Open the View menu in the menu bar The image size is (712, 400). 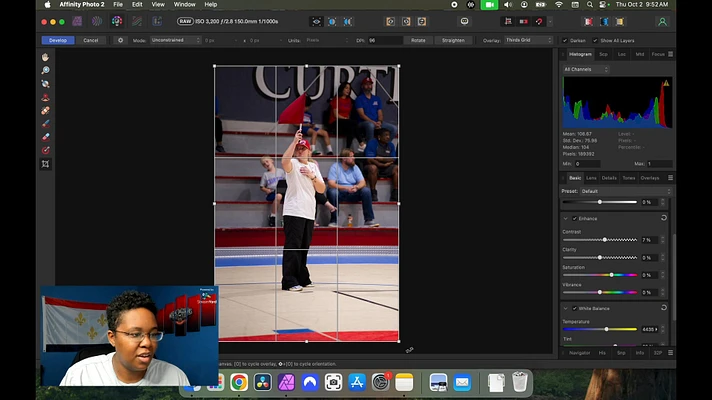[157, 5]
